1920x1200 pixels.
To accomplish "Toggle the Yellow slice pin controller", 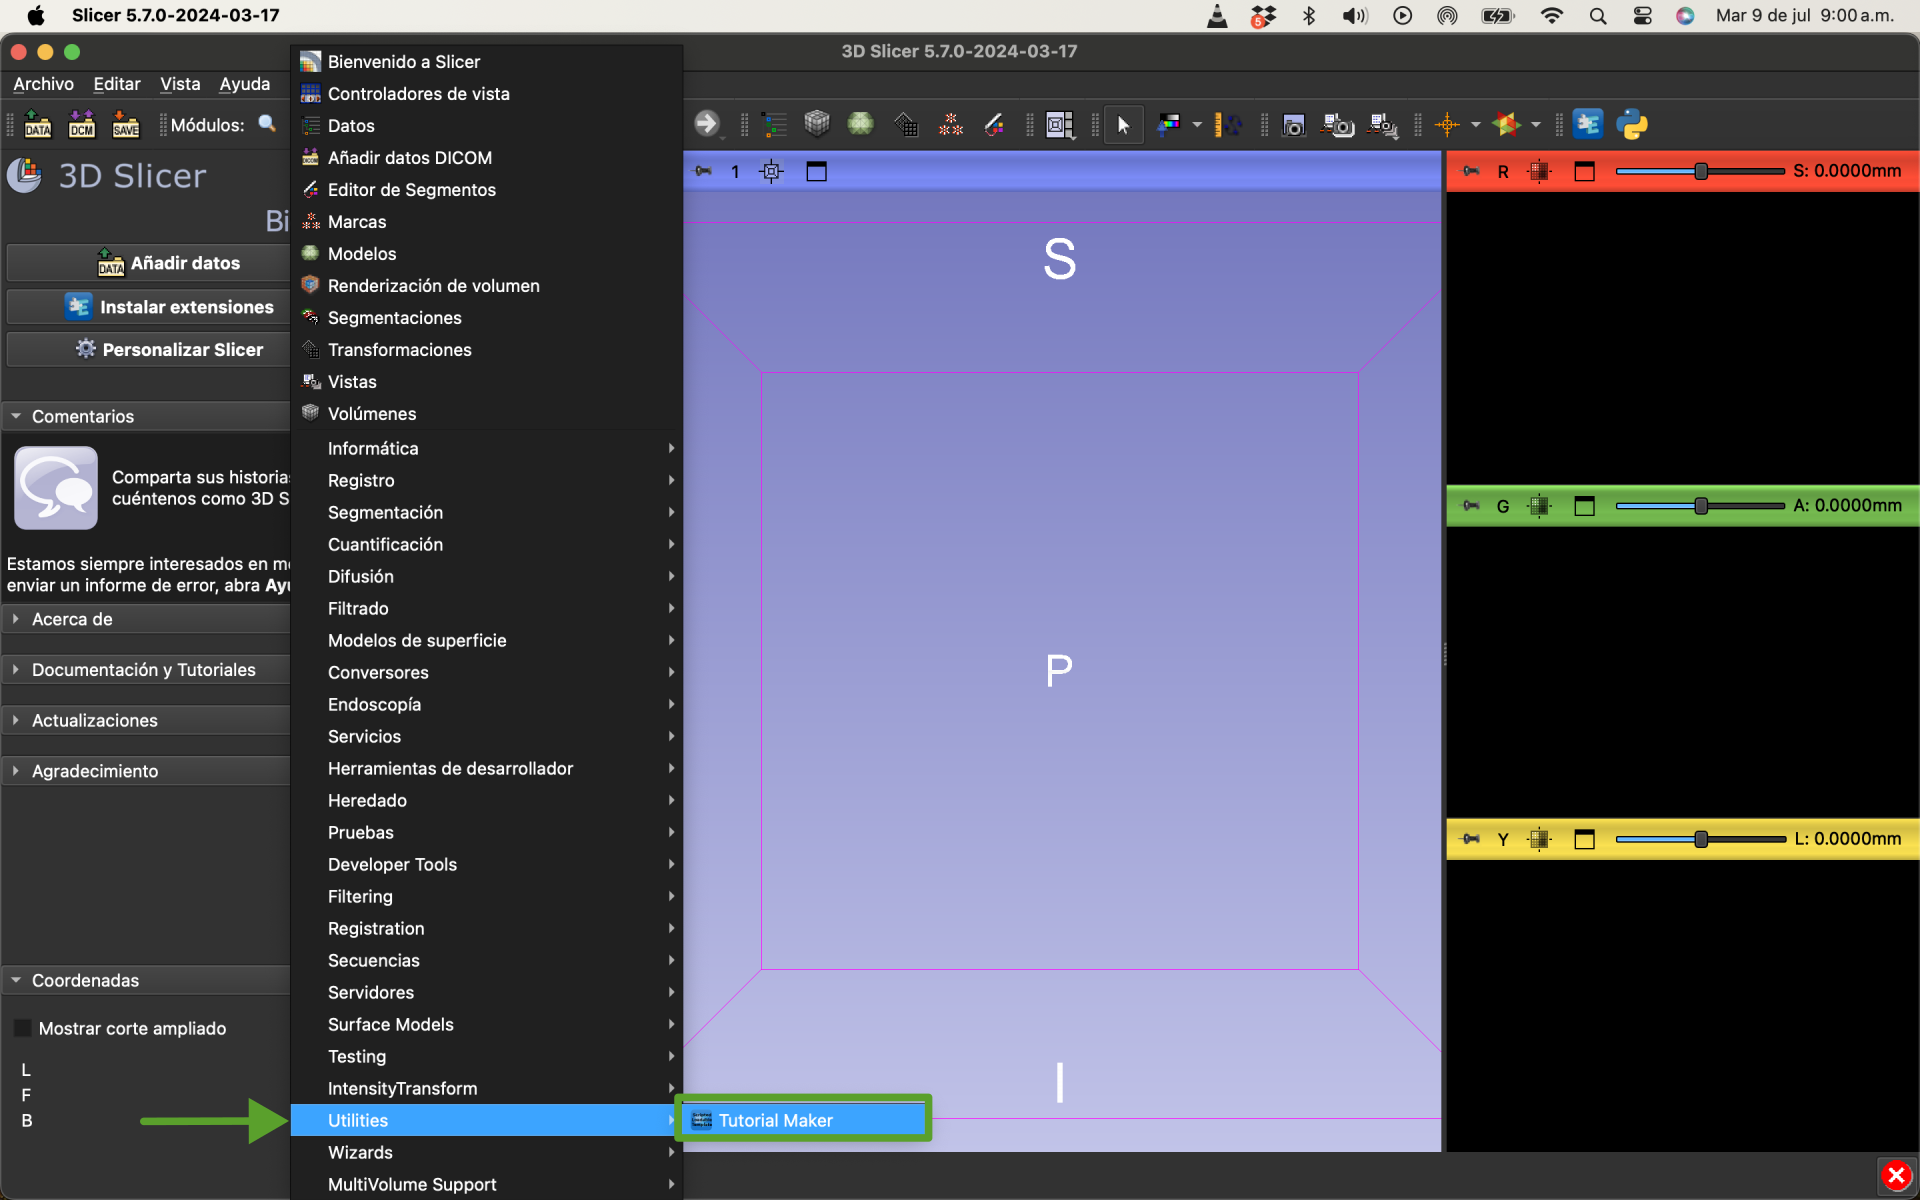I will point(1470,839).
